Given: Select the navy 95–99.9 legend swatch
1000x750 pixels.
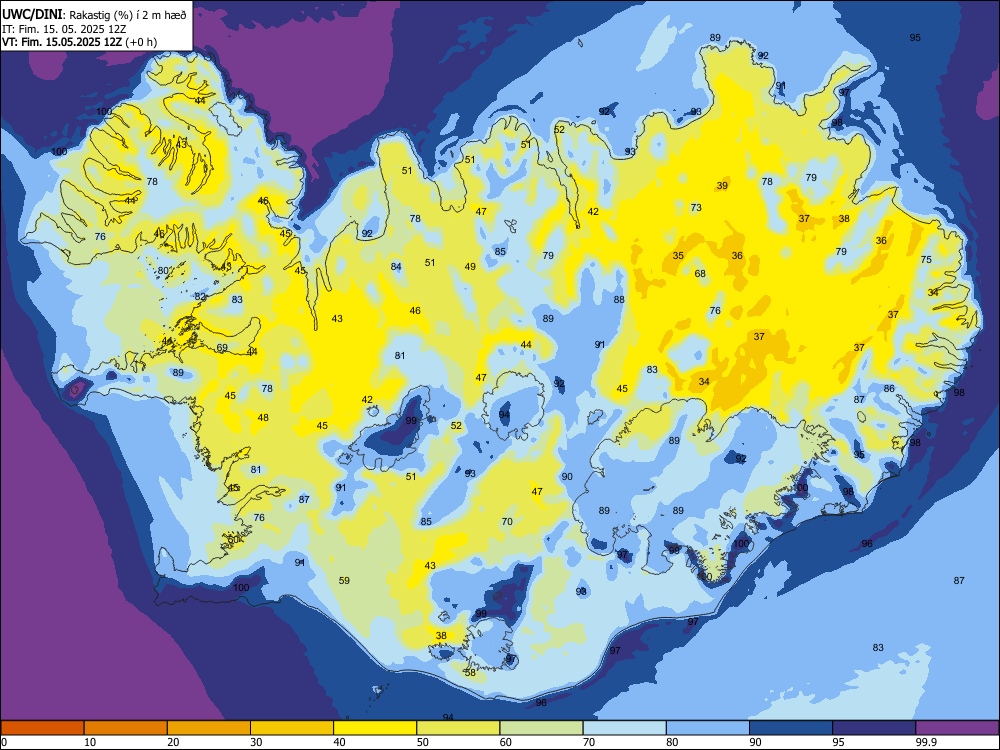Looking at the screenshot, I should click(x=874, y=728).
